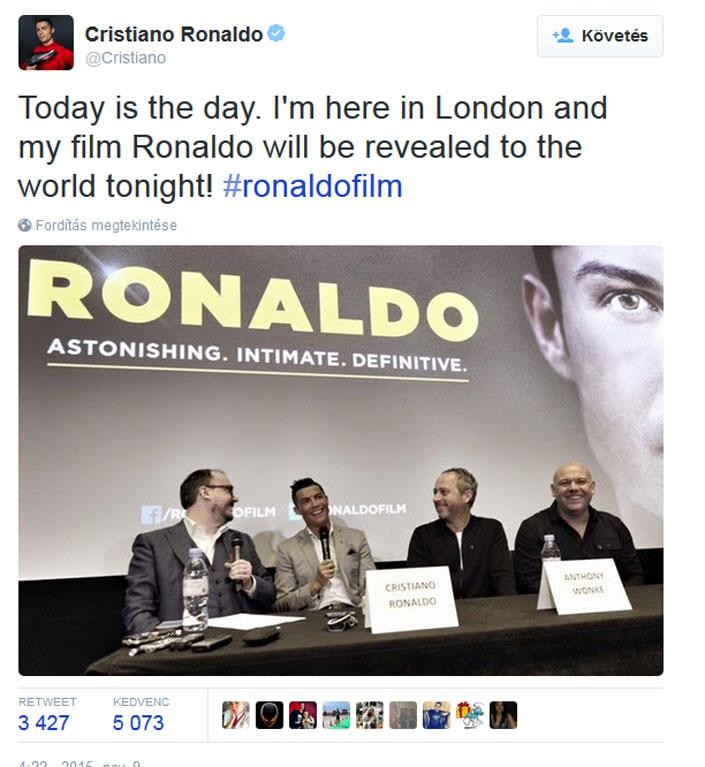Open the black-and-orange circle avatar
Viewport: 705px width, 767px height.
[x=269, y=715]
